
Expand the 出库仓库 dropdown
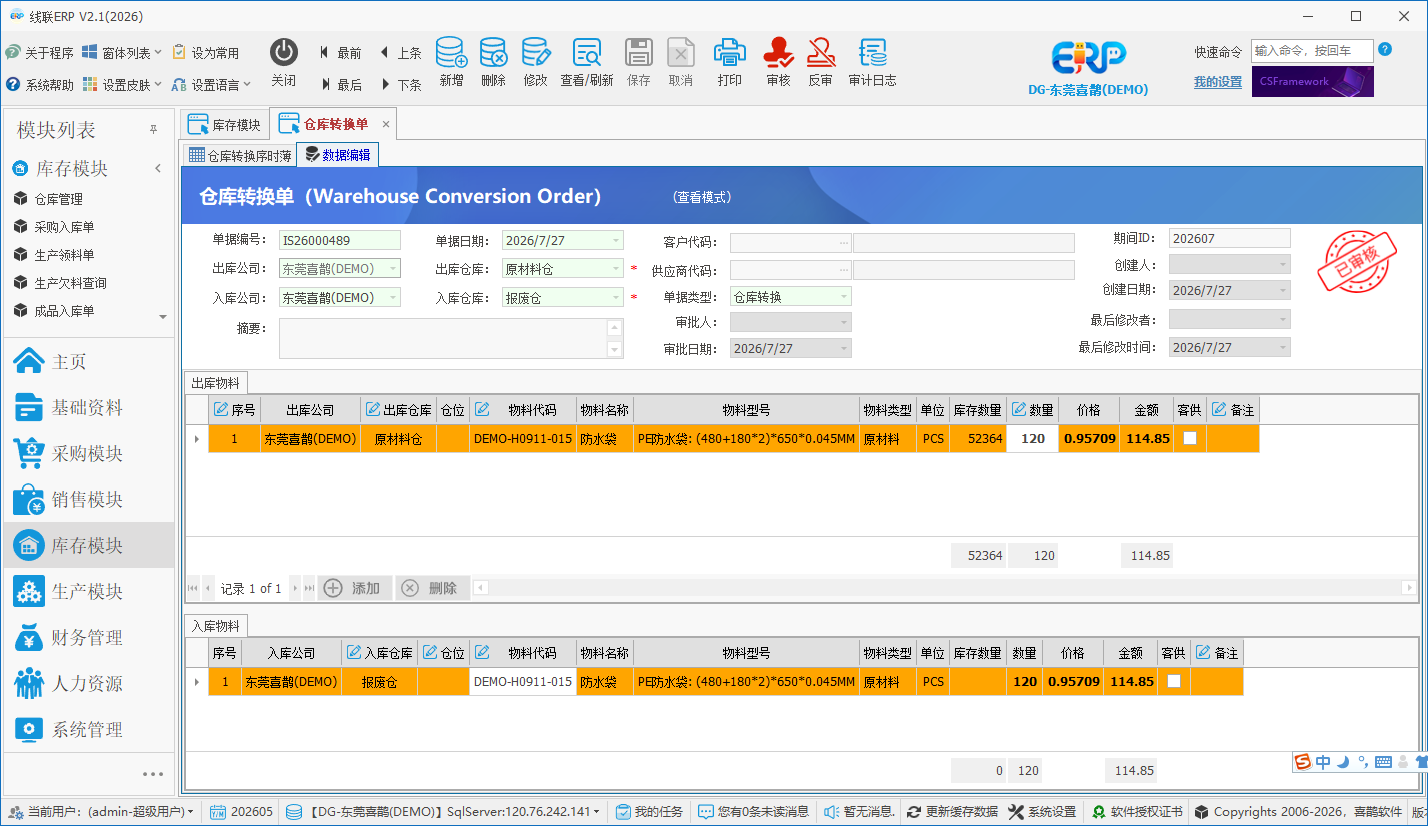pyautogui.click(x=616, y=269)
